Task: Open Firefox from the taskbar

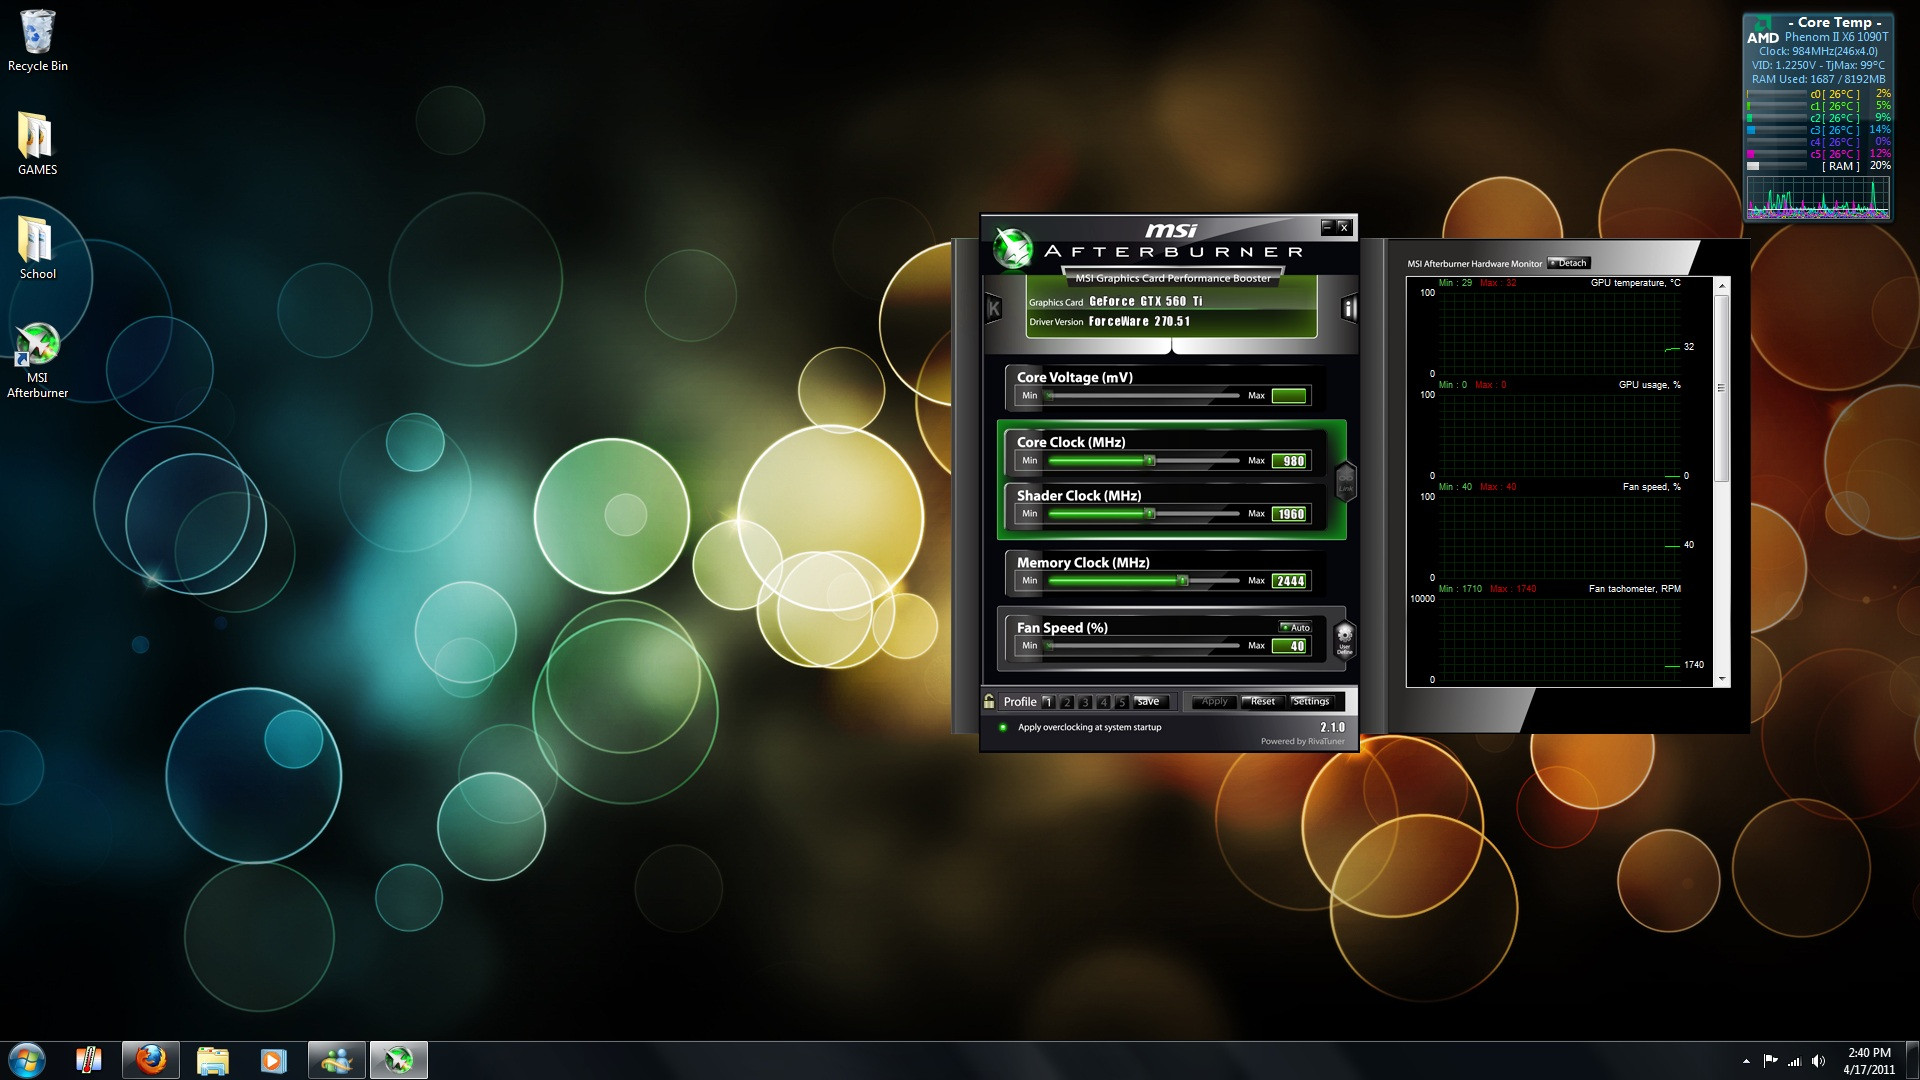Action: [x=151, y=1060]
